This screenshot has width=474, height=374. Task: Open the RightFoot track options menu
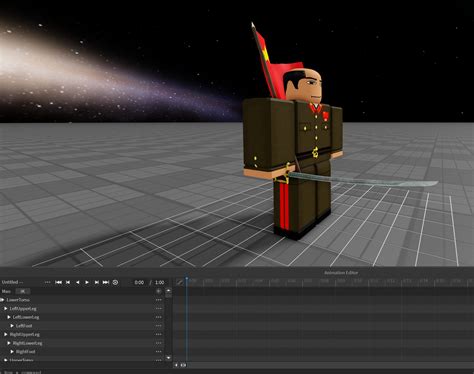pos(159,351)
